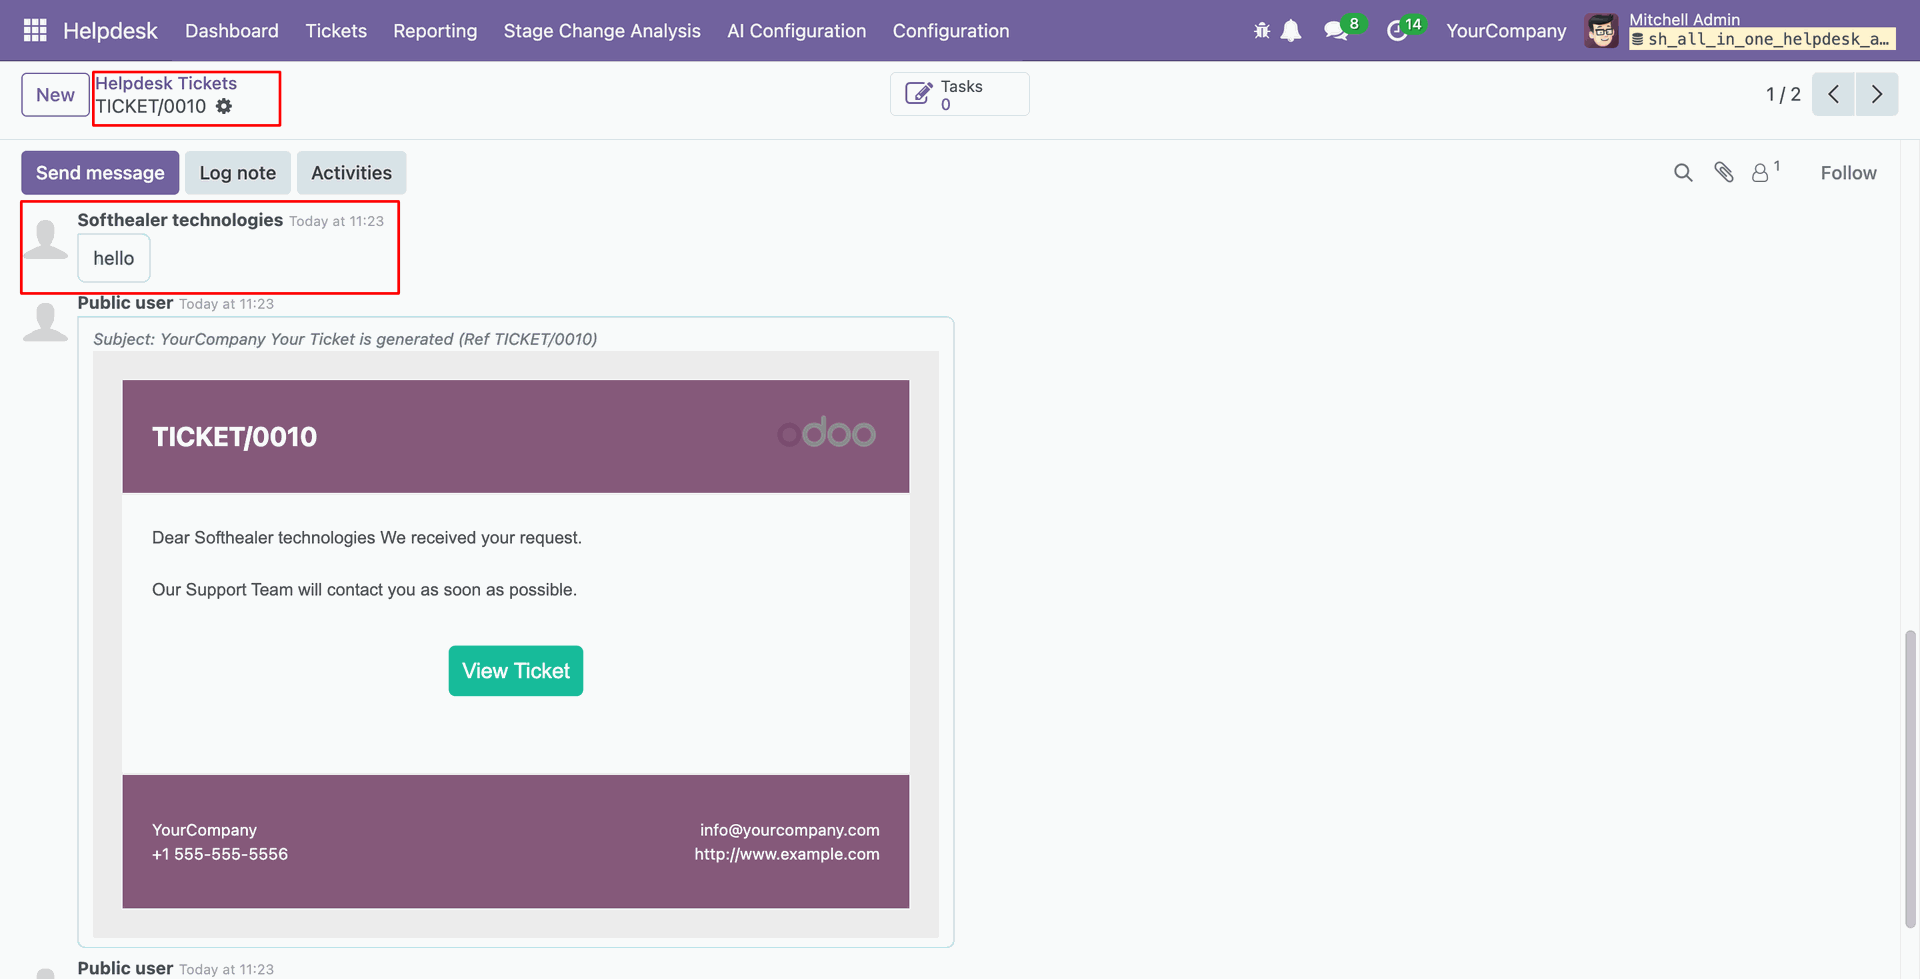Click the Follow button
The height and width of the screenshot is (979, 1920).
pos(1848,173)
